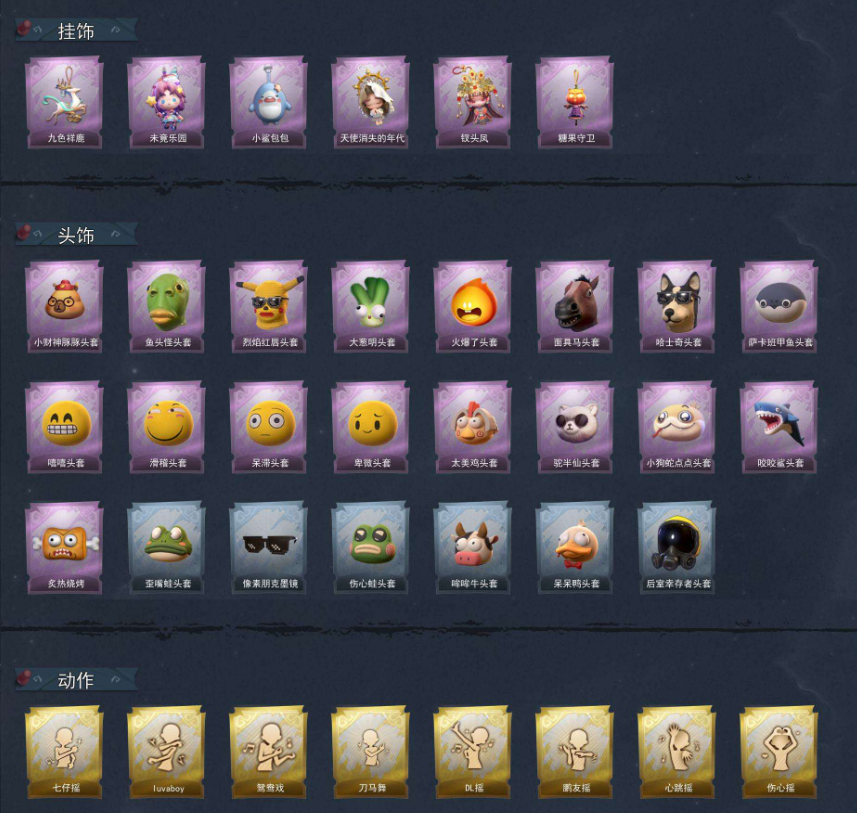Select the 九色祥鹿 deer pendant item
The width and height of the screenshot is (857, 813).
click(x=64, y=102)
